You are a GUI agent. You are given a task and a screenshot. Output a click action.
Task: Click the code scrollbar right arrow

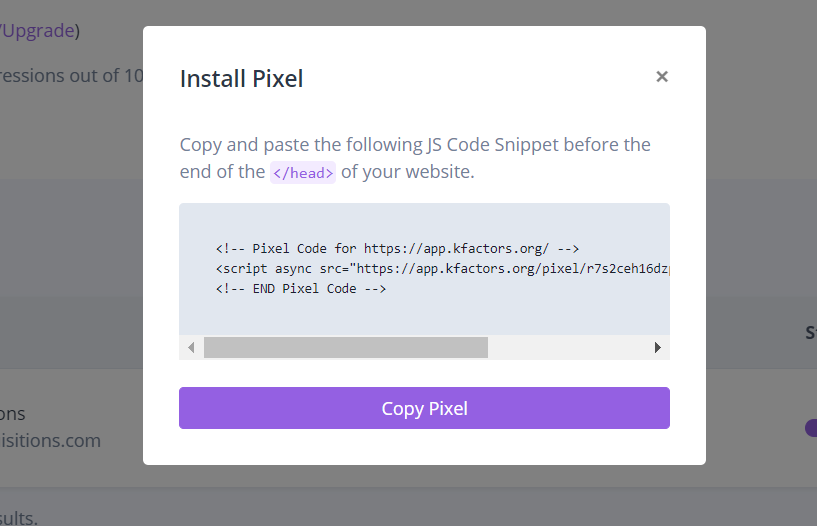click(658, 347)
